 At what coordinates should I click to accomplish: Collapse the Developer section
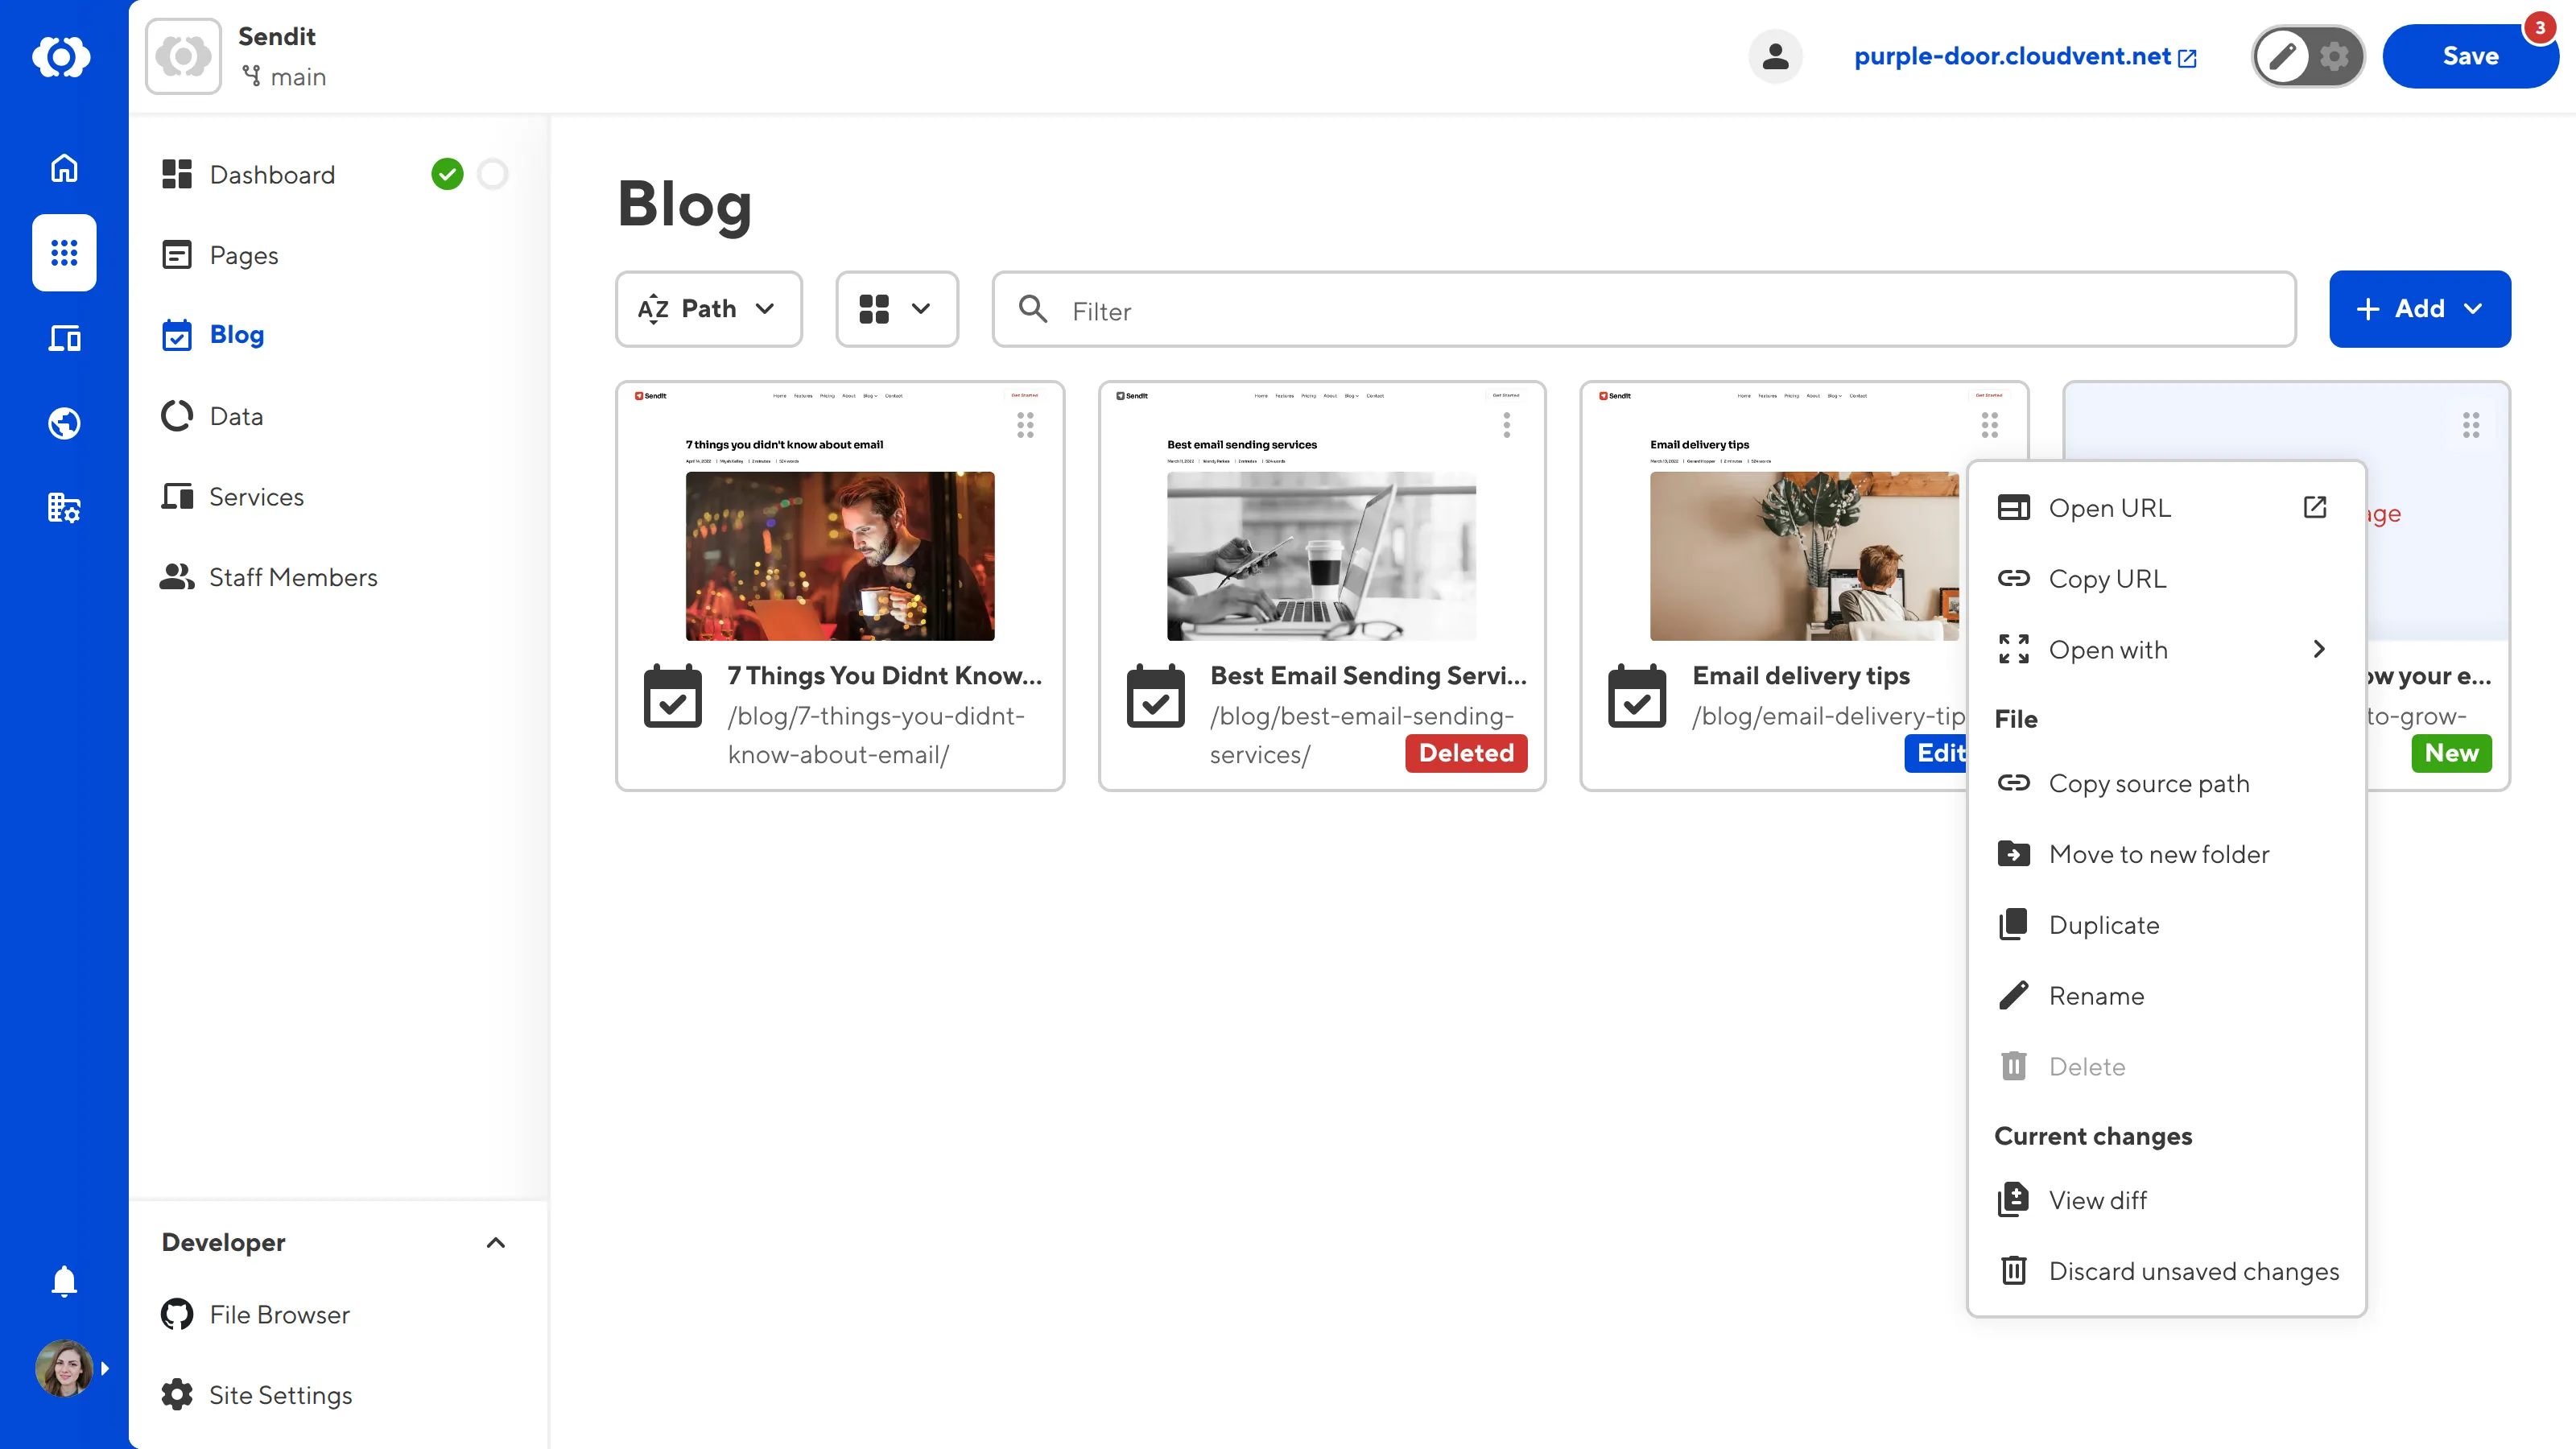pyautogui.click(x=495, y=1243)
